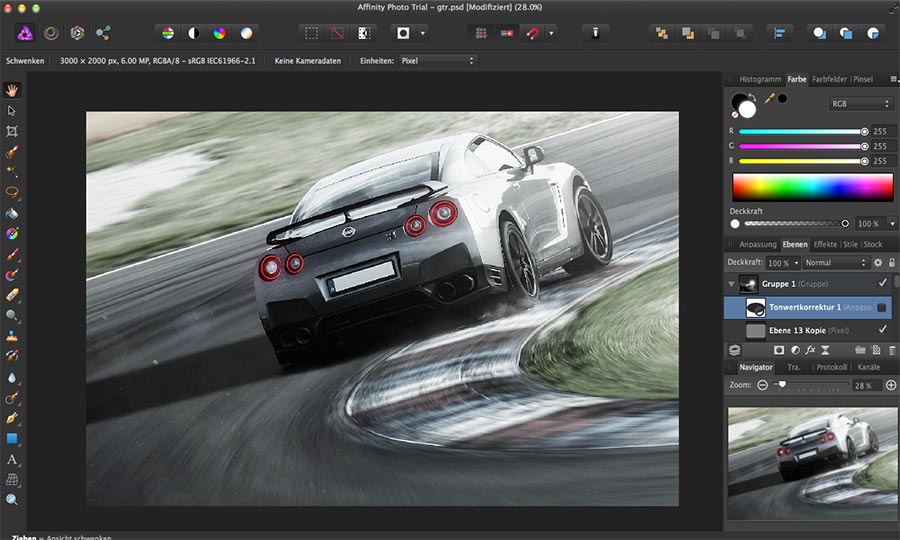Select the blue Rectangle shape tool
This screenshot has width=900, height=540.
[11, 439]
